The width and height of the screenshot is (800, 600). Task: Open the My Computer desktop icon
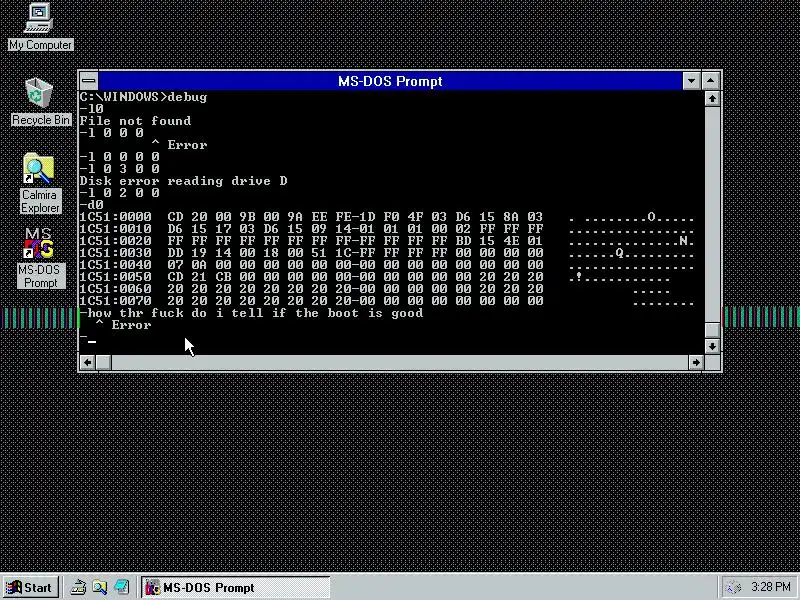40,27
